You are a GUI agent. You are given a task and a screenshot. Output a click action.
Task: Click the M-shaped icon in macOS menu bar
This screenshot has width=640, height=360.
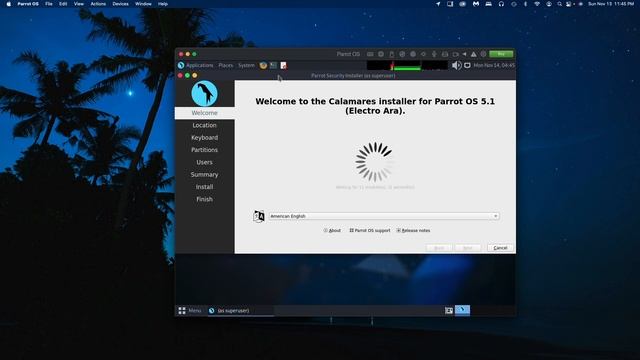[476, 4]
